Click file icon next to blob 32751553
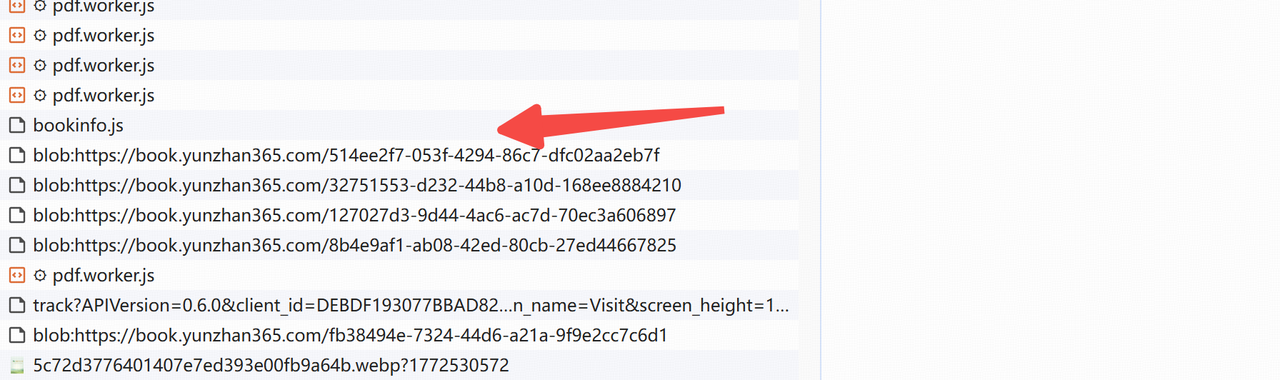 (16, 185)
